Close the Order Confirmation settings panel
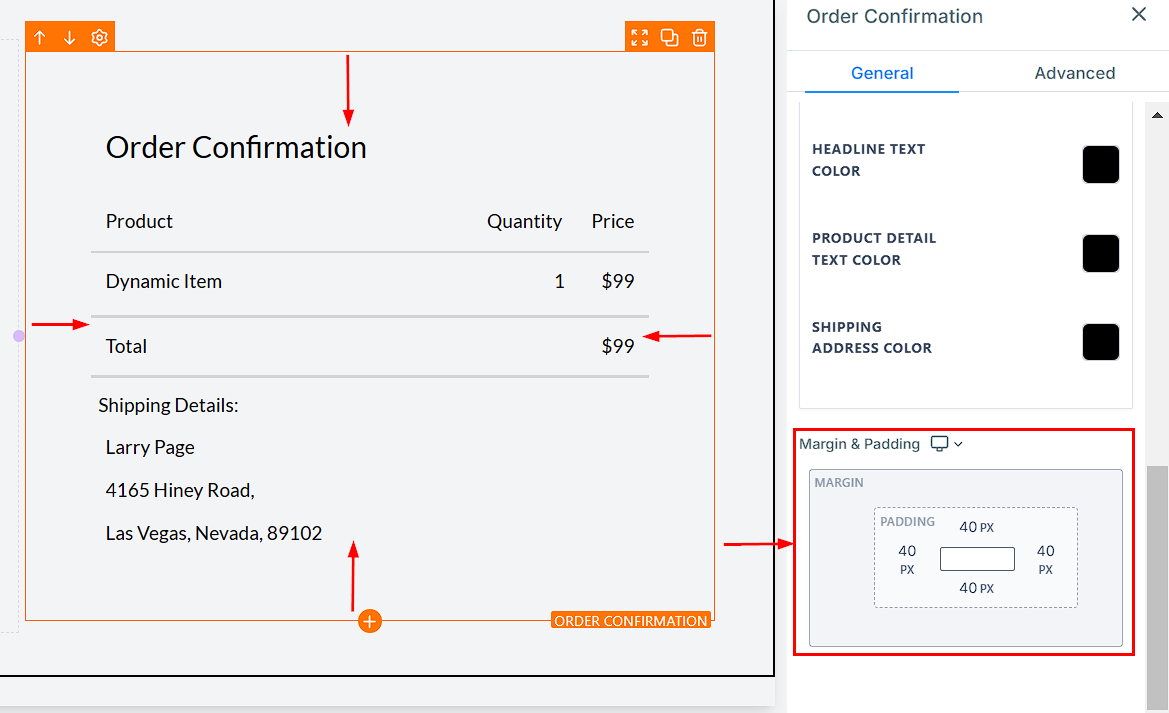Image resolution: width=1169 pixels, height=713 pixels. click(x=1138, y=15)
